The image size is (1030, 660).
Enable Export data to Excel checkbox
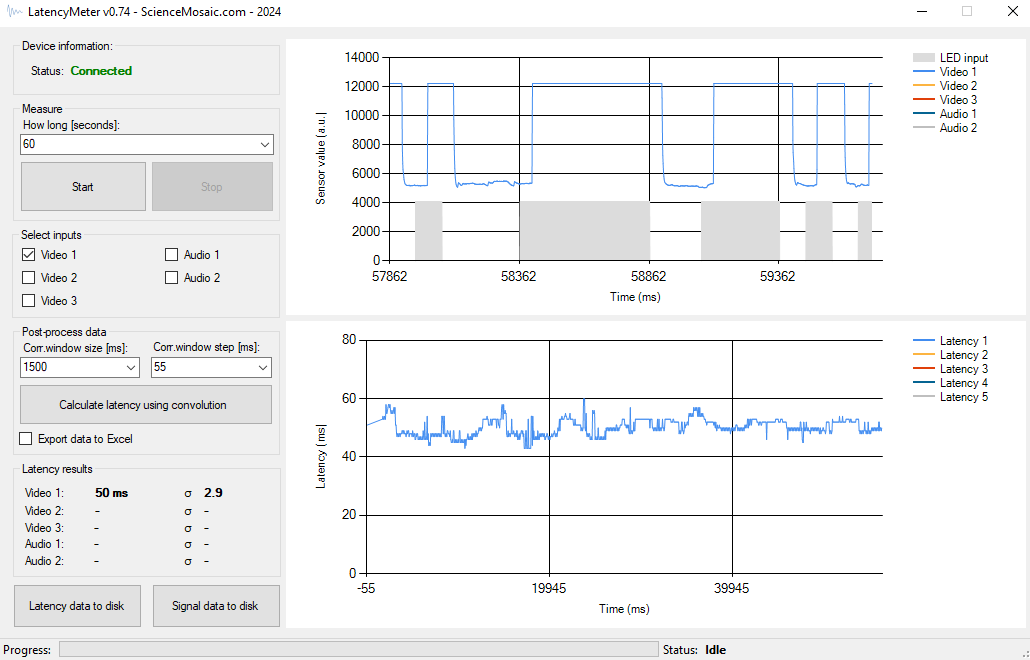click(26, 439)
